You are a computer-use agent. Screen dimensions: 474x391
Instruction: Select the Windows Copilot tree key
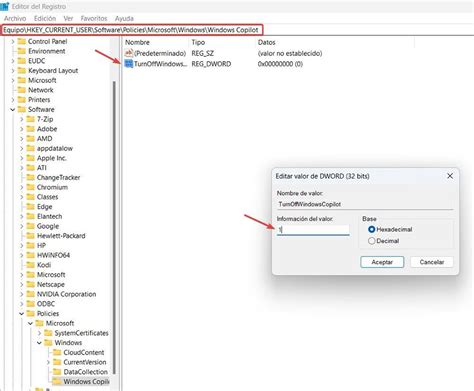(x=86, y=381)
